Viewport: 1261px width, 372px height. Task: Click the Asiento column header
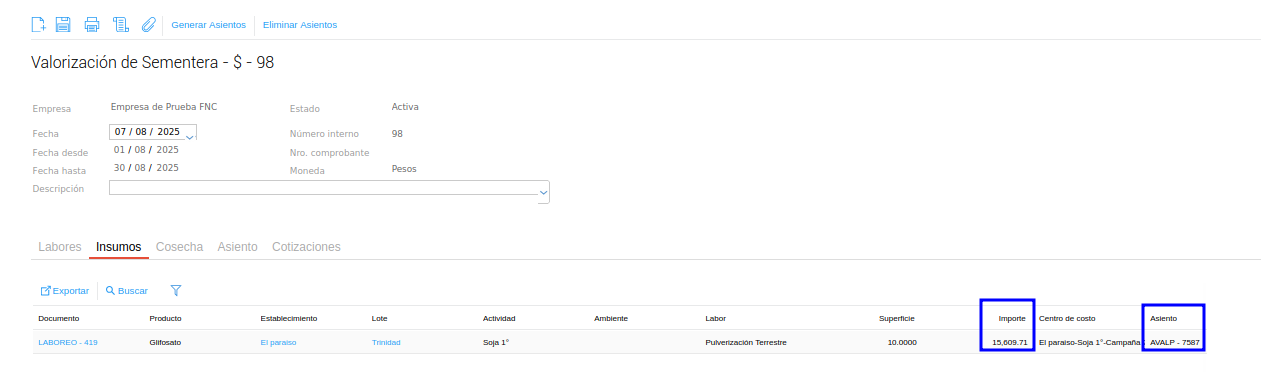[x=1164, y=319]
